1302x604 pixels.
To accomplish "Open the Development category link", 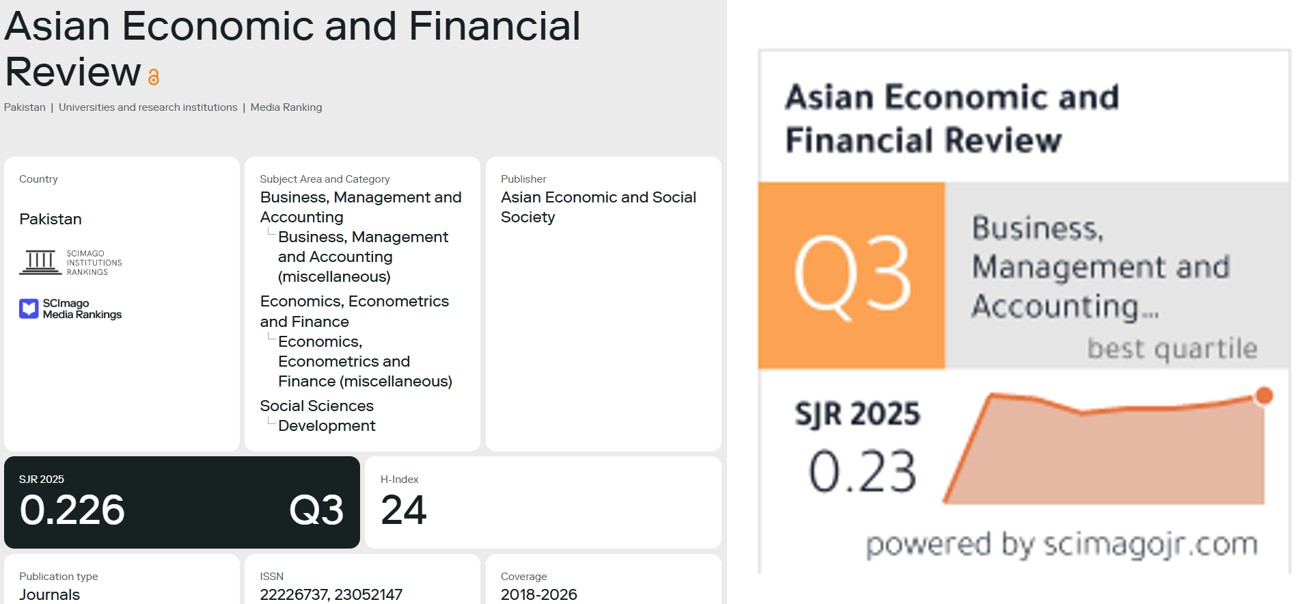I will point(327,426).
